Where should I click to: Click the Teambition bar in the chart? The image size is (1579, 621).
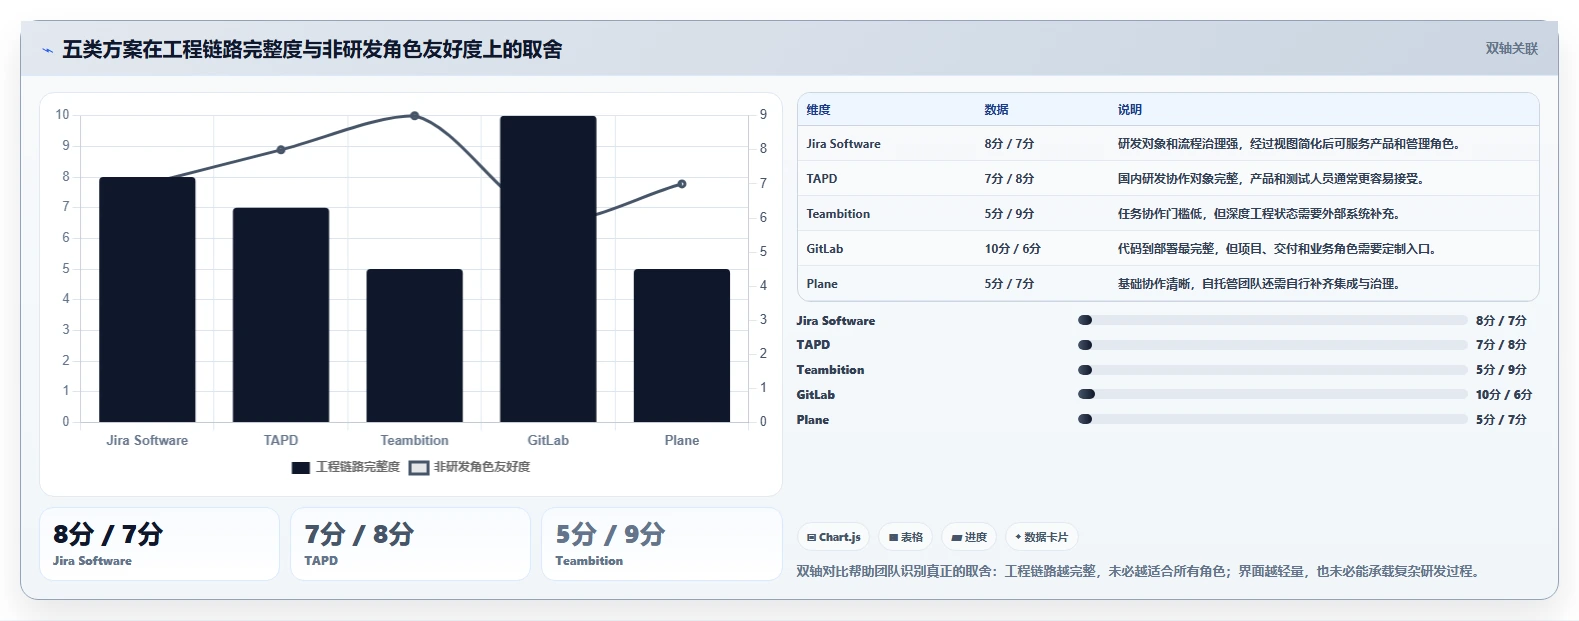(x=415, y=345)
